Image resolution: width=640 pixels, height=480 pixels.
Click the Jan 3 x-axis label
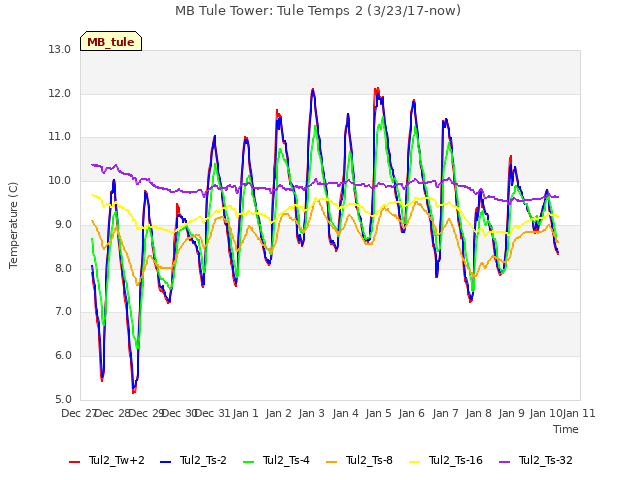(x=312, y=413)
